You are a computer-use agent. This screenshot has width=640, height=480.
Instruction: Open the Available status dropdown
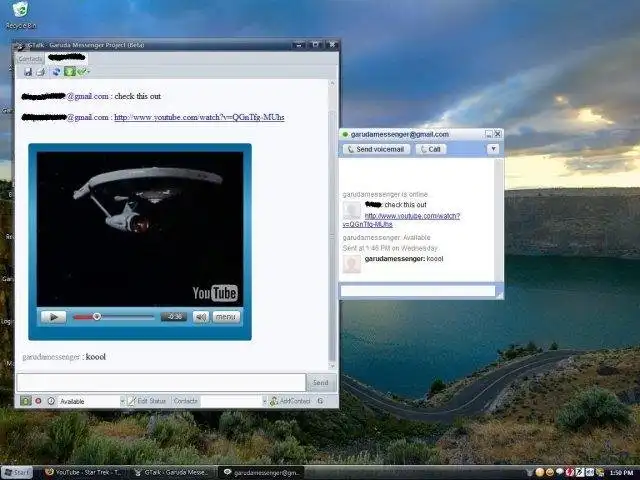click(122, 402)
